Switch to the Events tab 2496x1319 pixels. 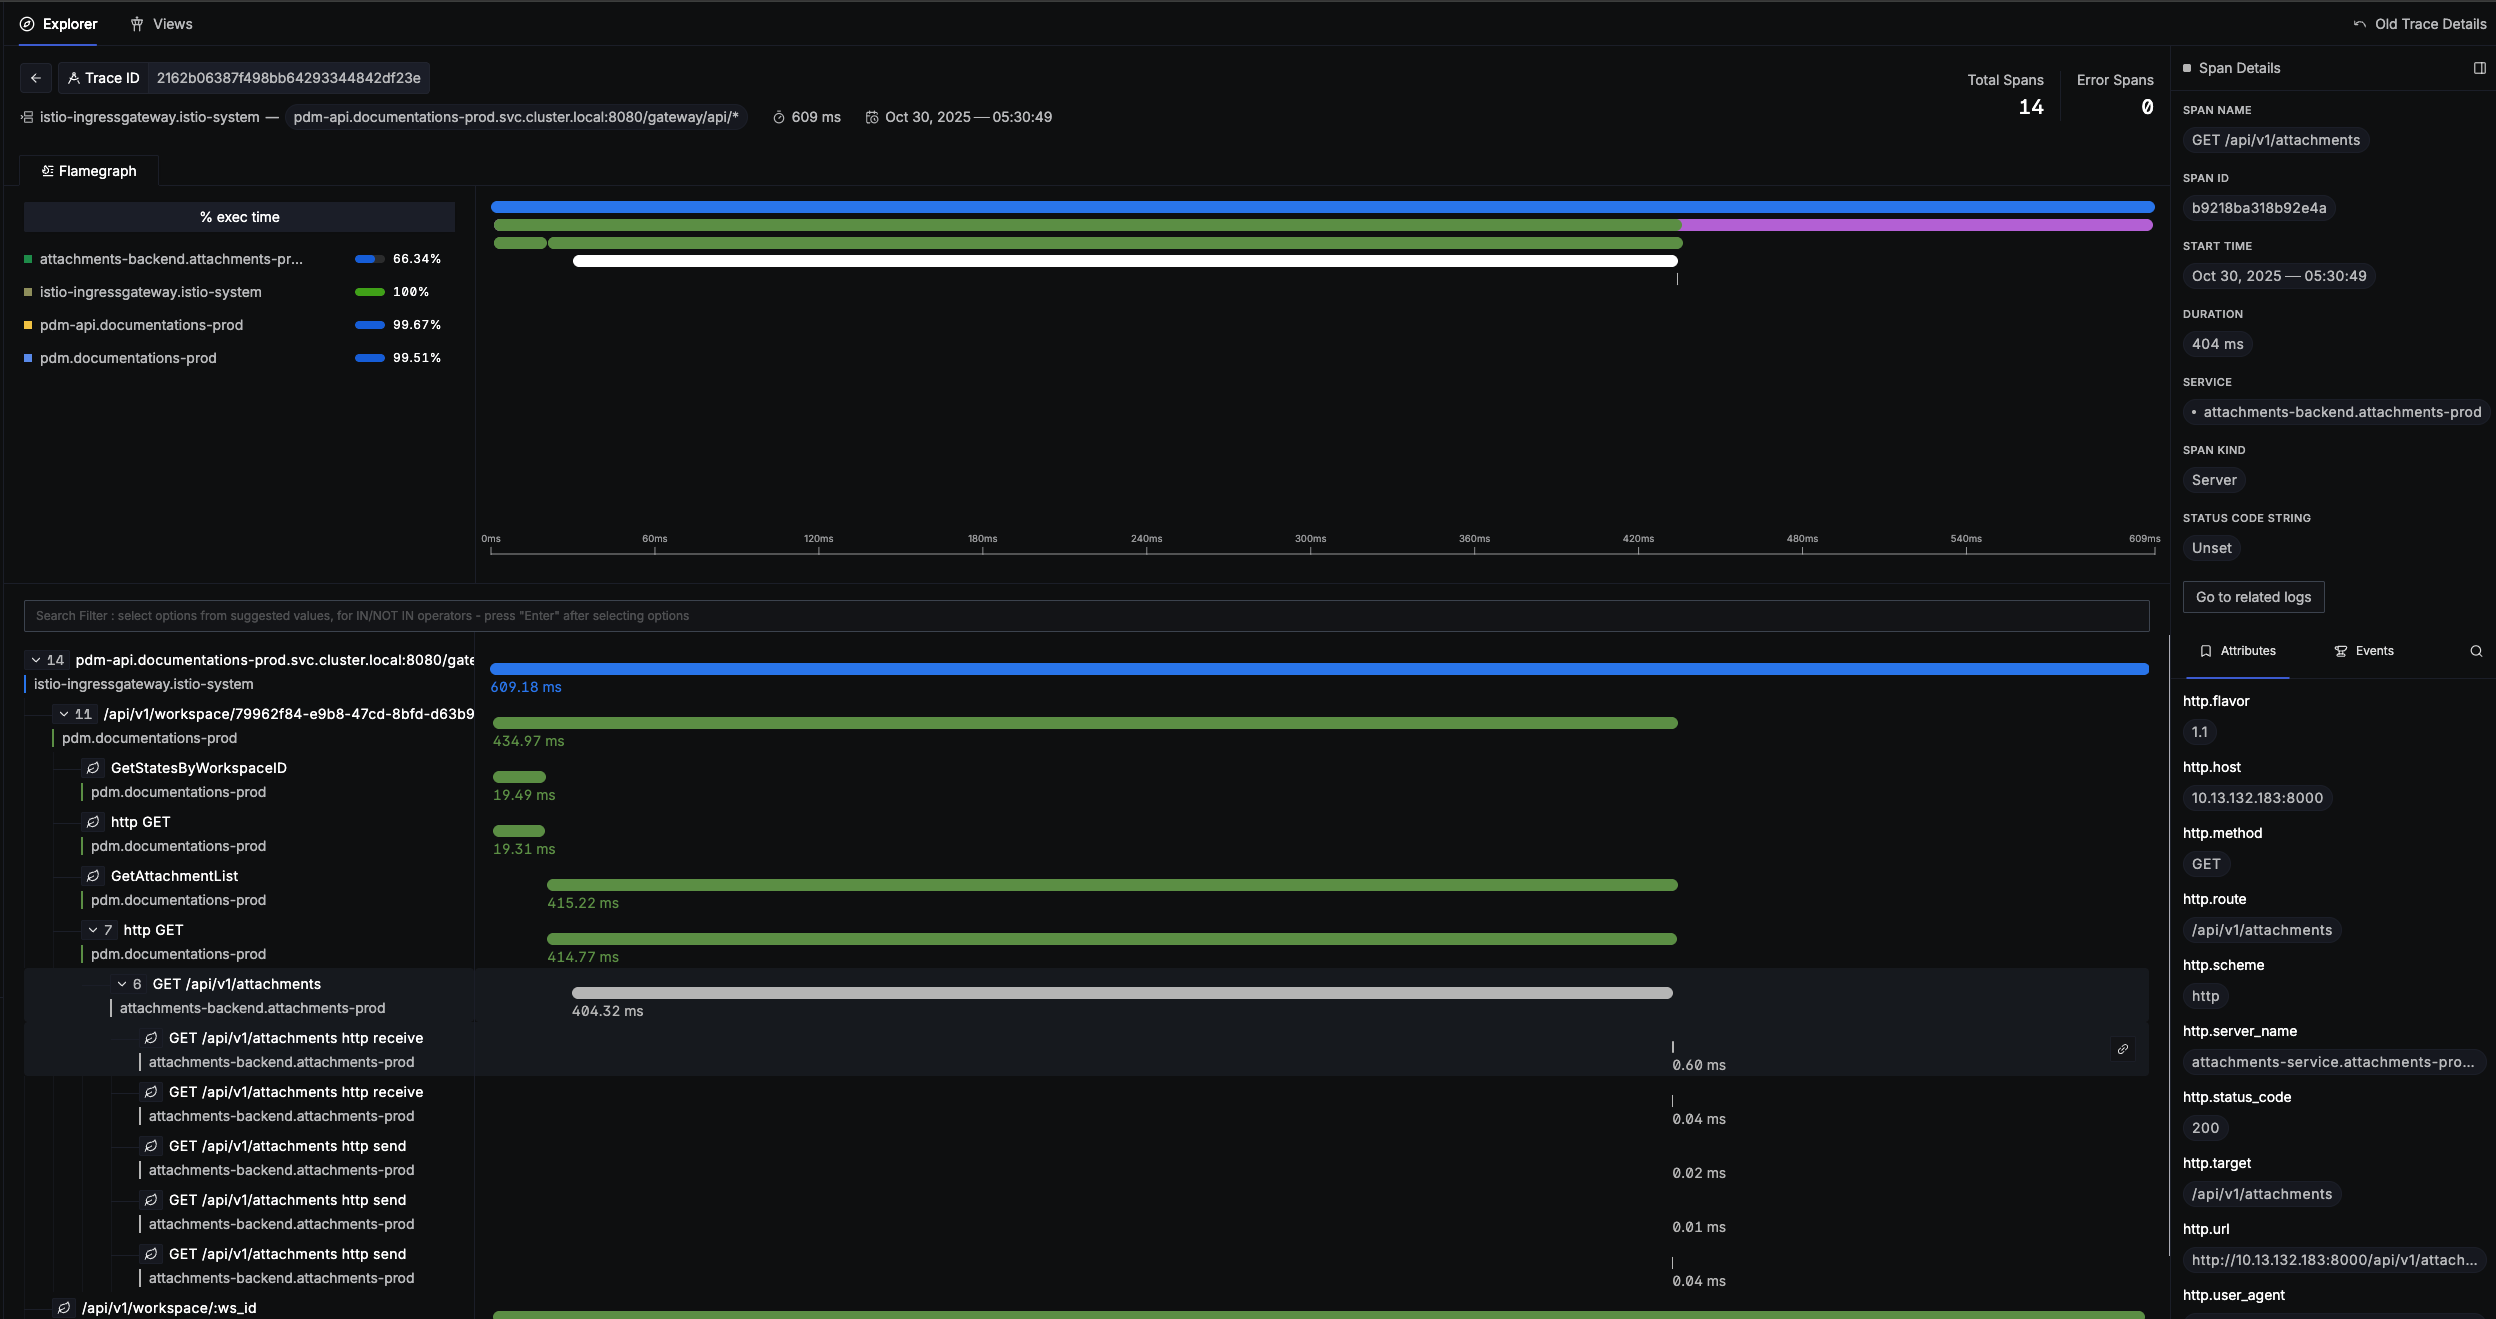pos(2363,651)
